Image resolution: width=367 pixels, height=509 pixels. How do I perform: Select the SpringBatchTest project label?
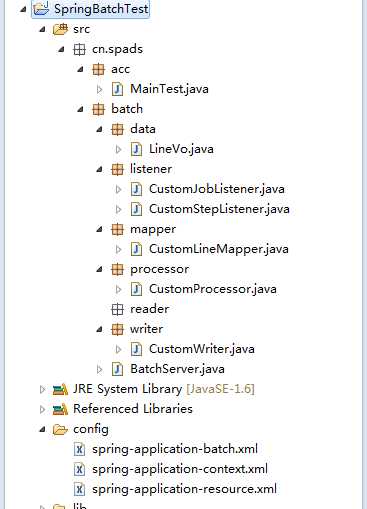click(101, 9)
